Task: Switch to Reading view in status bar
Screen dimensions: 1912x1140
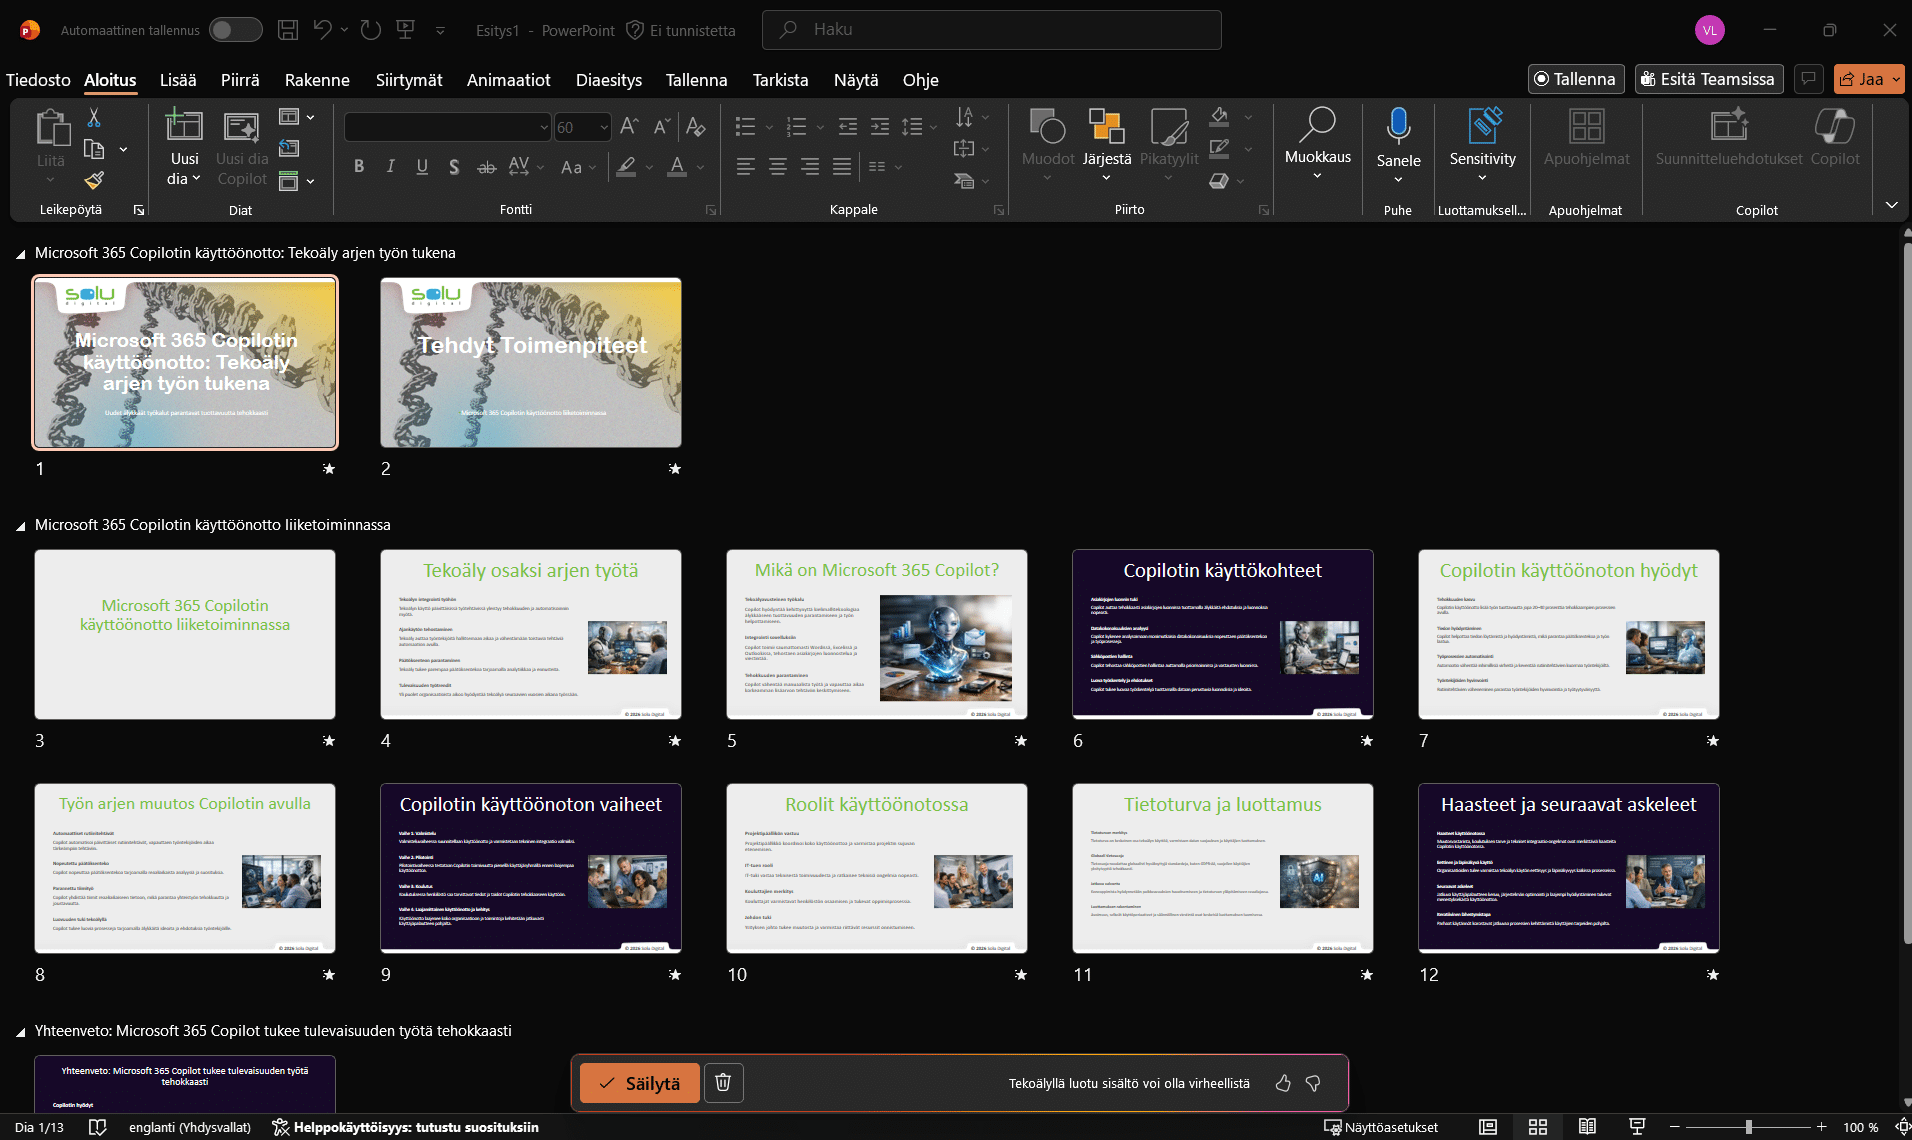Action: click(1587, 1127)
